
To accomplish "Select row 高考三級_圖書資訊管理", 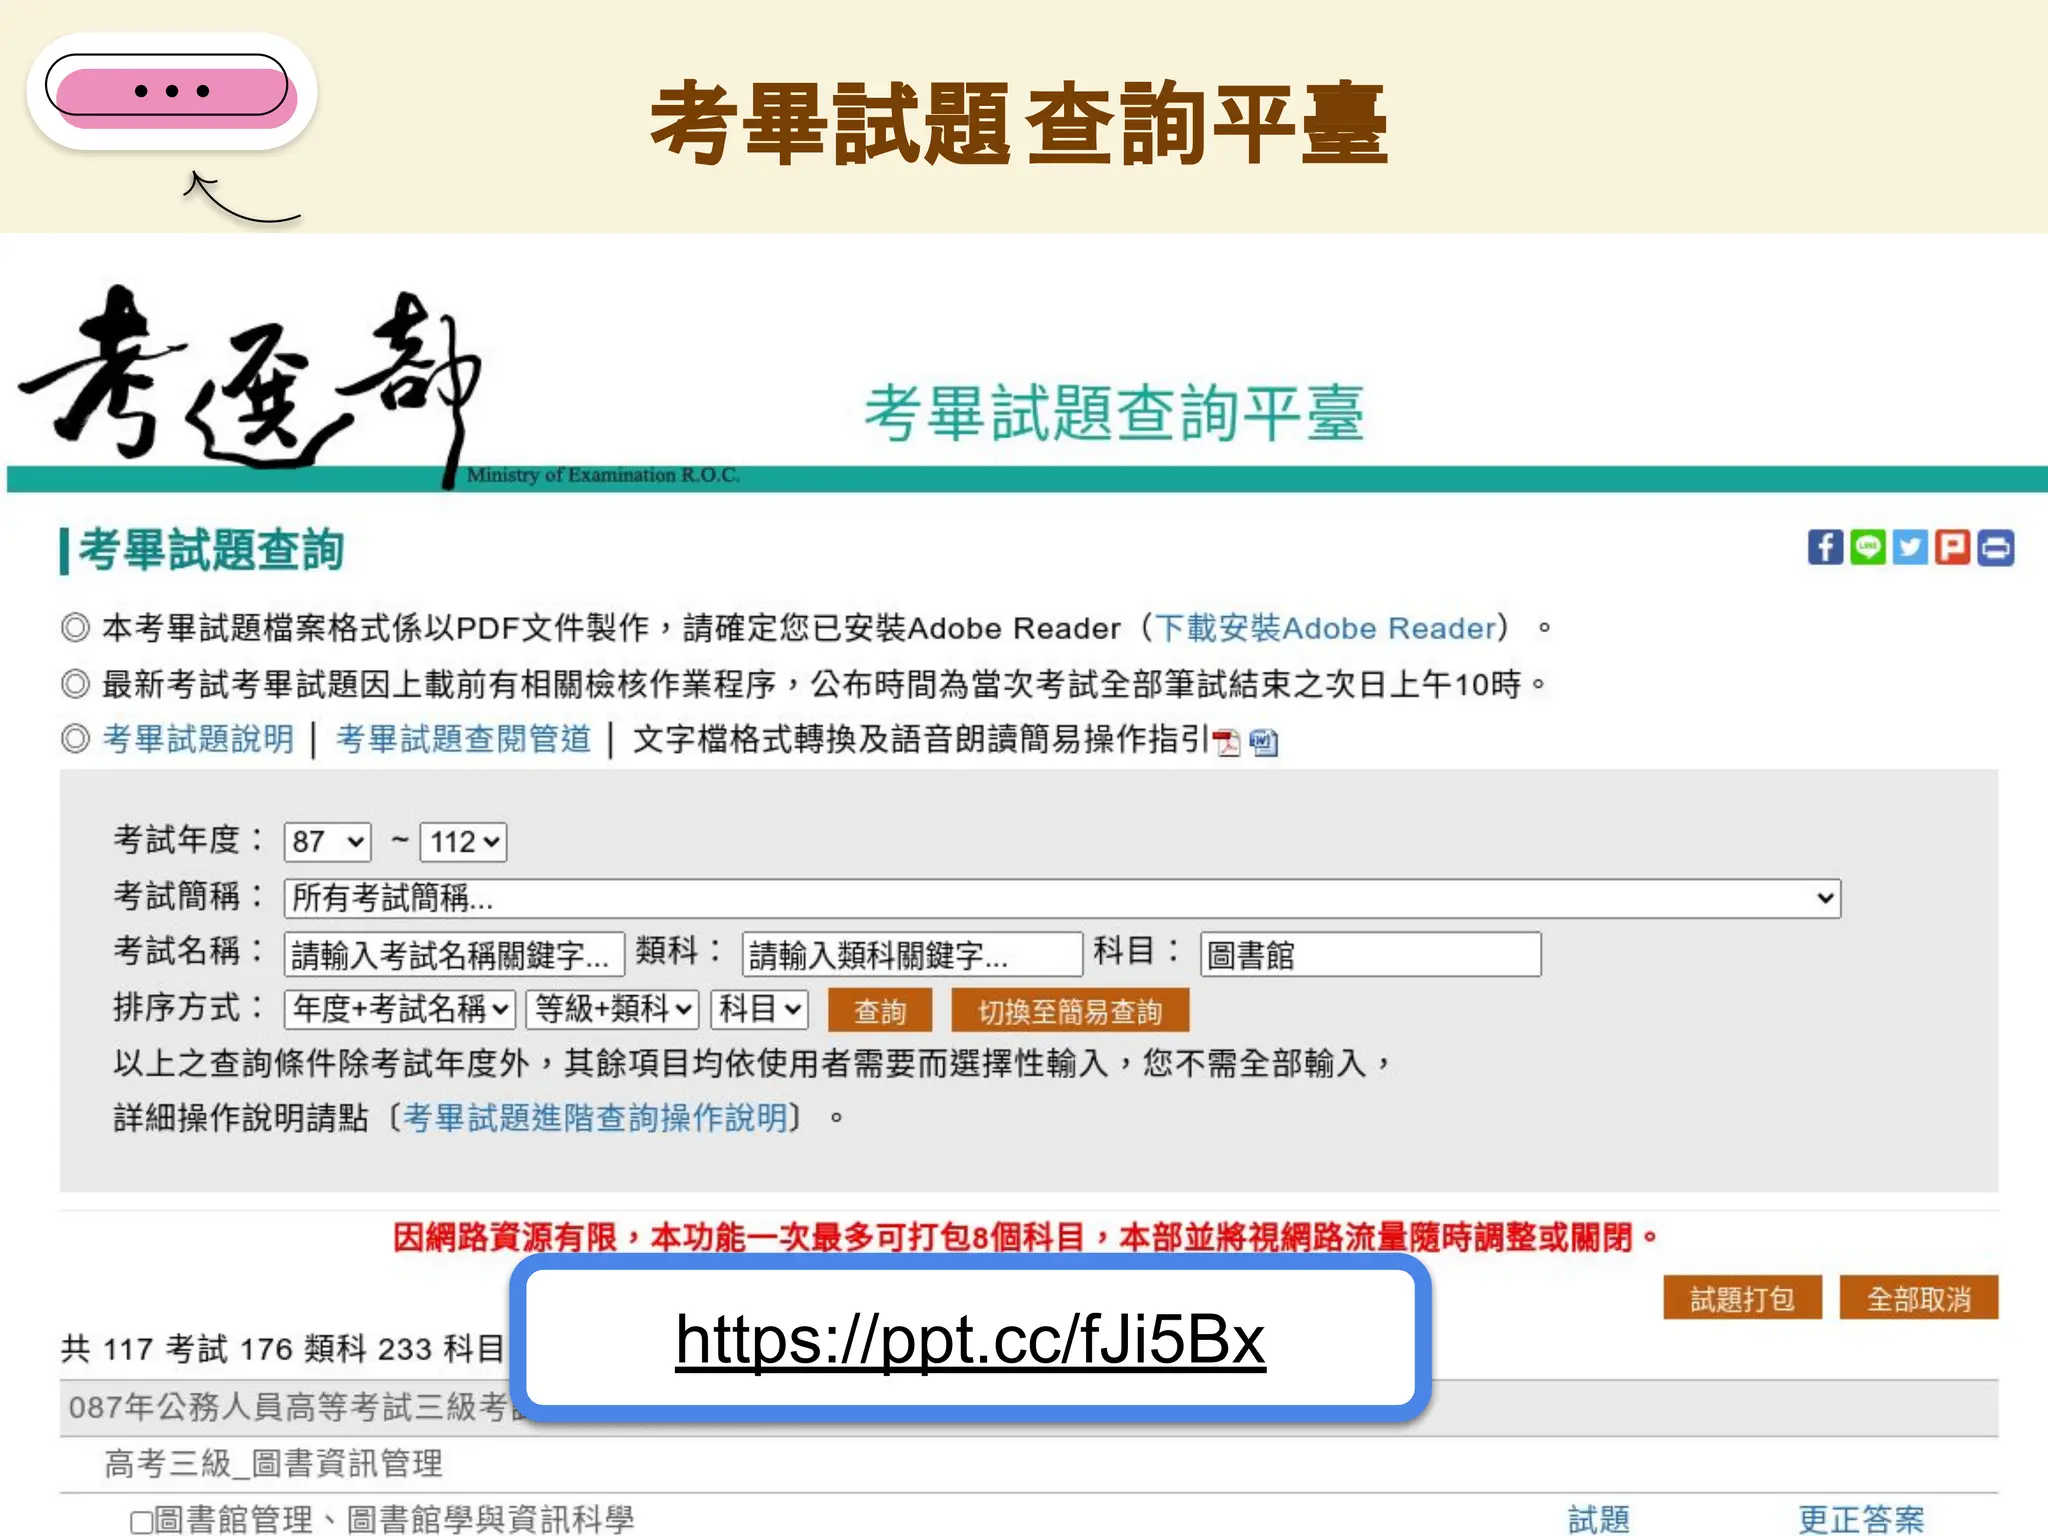I will [x=1029, y=1465].
